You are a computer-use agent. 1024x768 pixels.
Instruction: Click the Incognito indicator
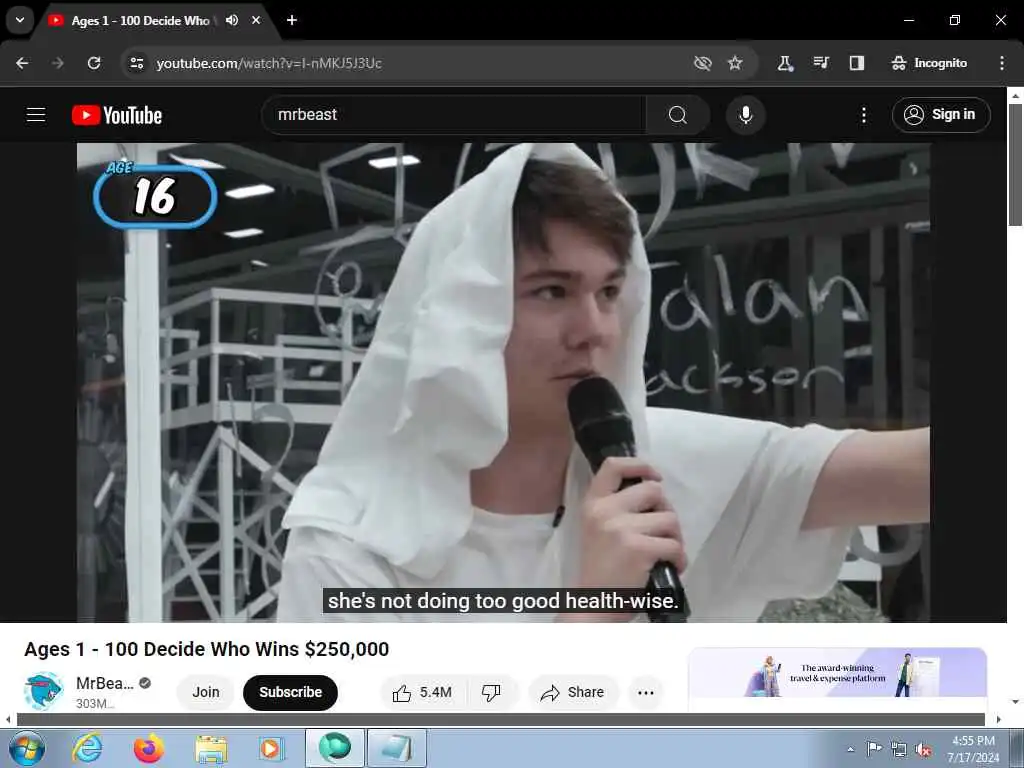(x=929, y=63)
